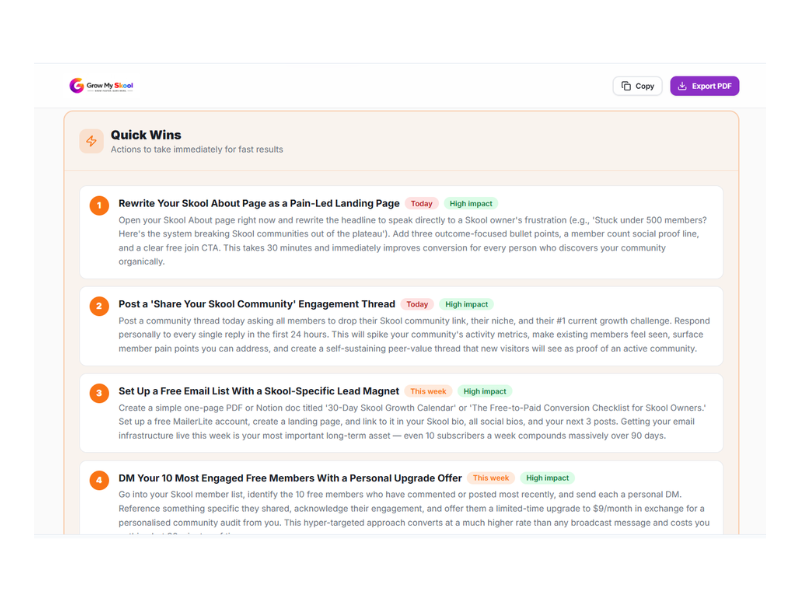Click This week tag on Personal Upgrade Offer item
This screenshot has width=800, height=600.
point(491,478)
